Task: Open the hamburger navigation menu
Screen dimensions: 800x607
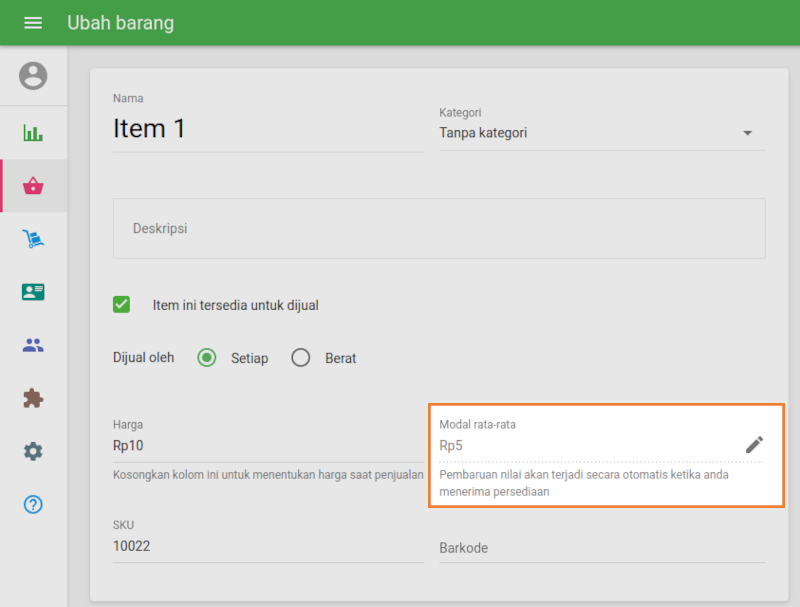Action: coord(33,23)
